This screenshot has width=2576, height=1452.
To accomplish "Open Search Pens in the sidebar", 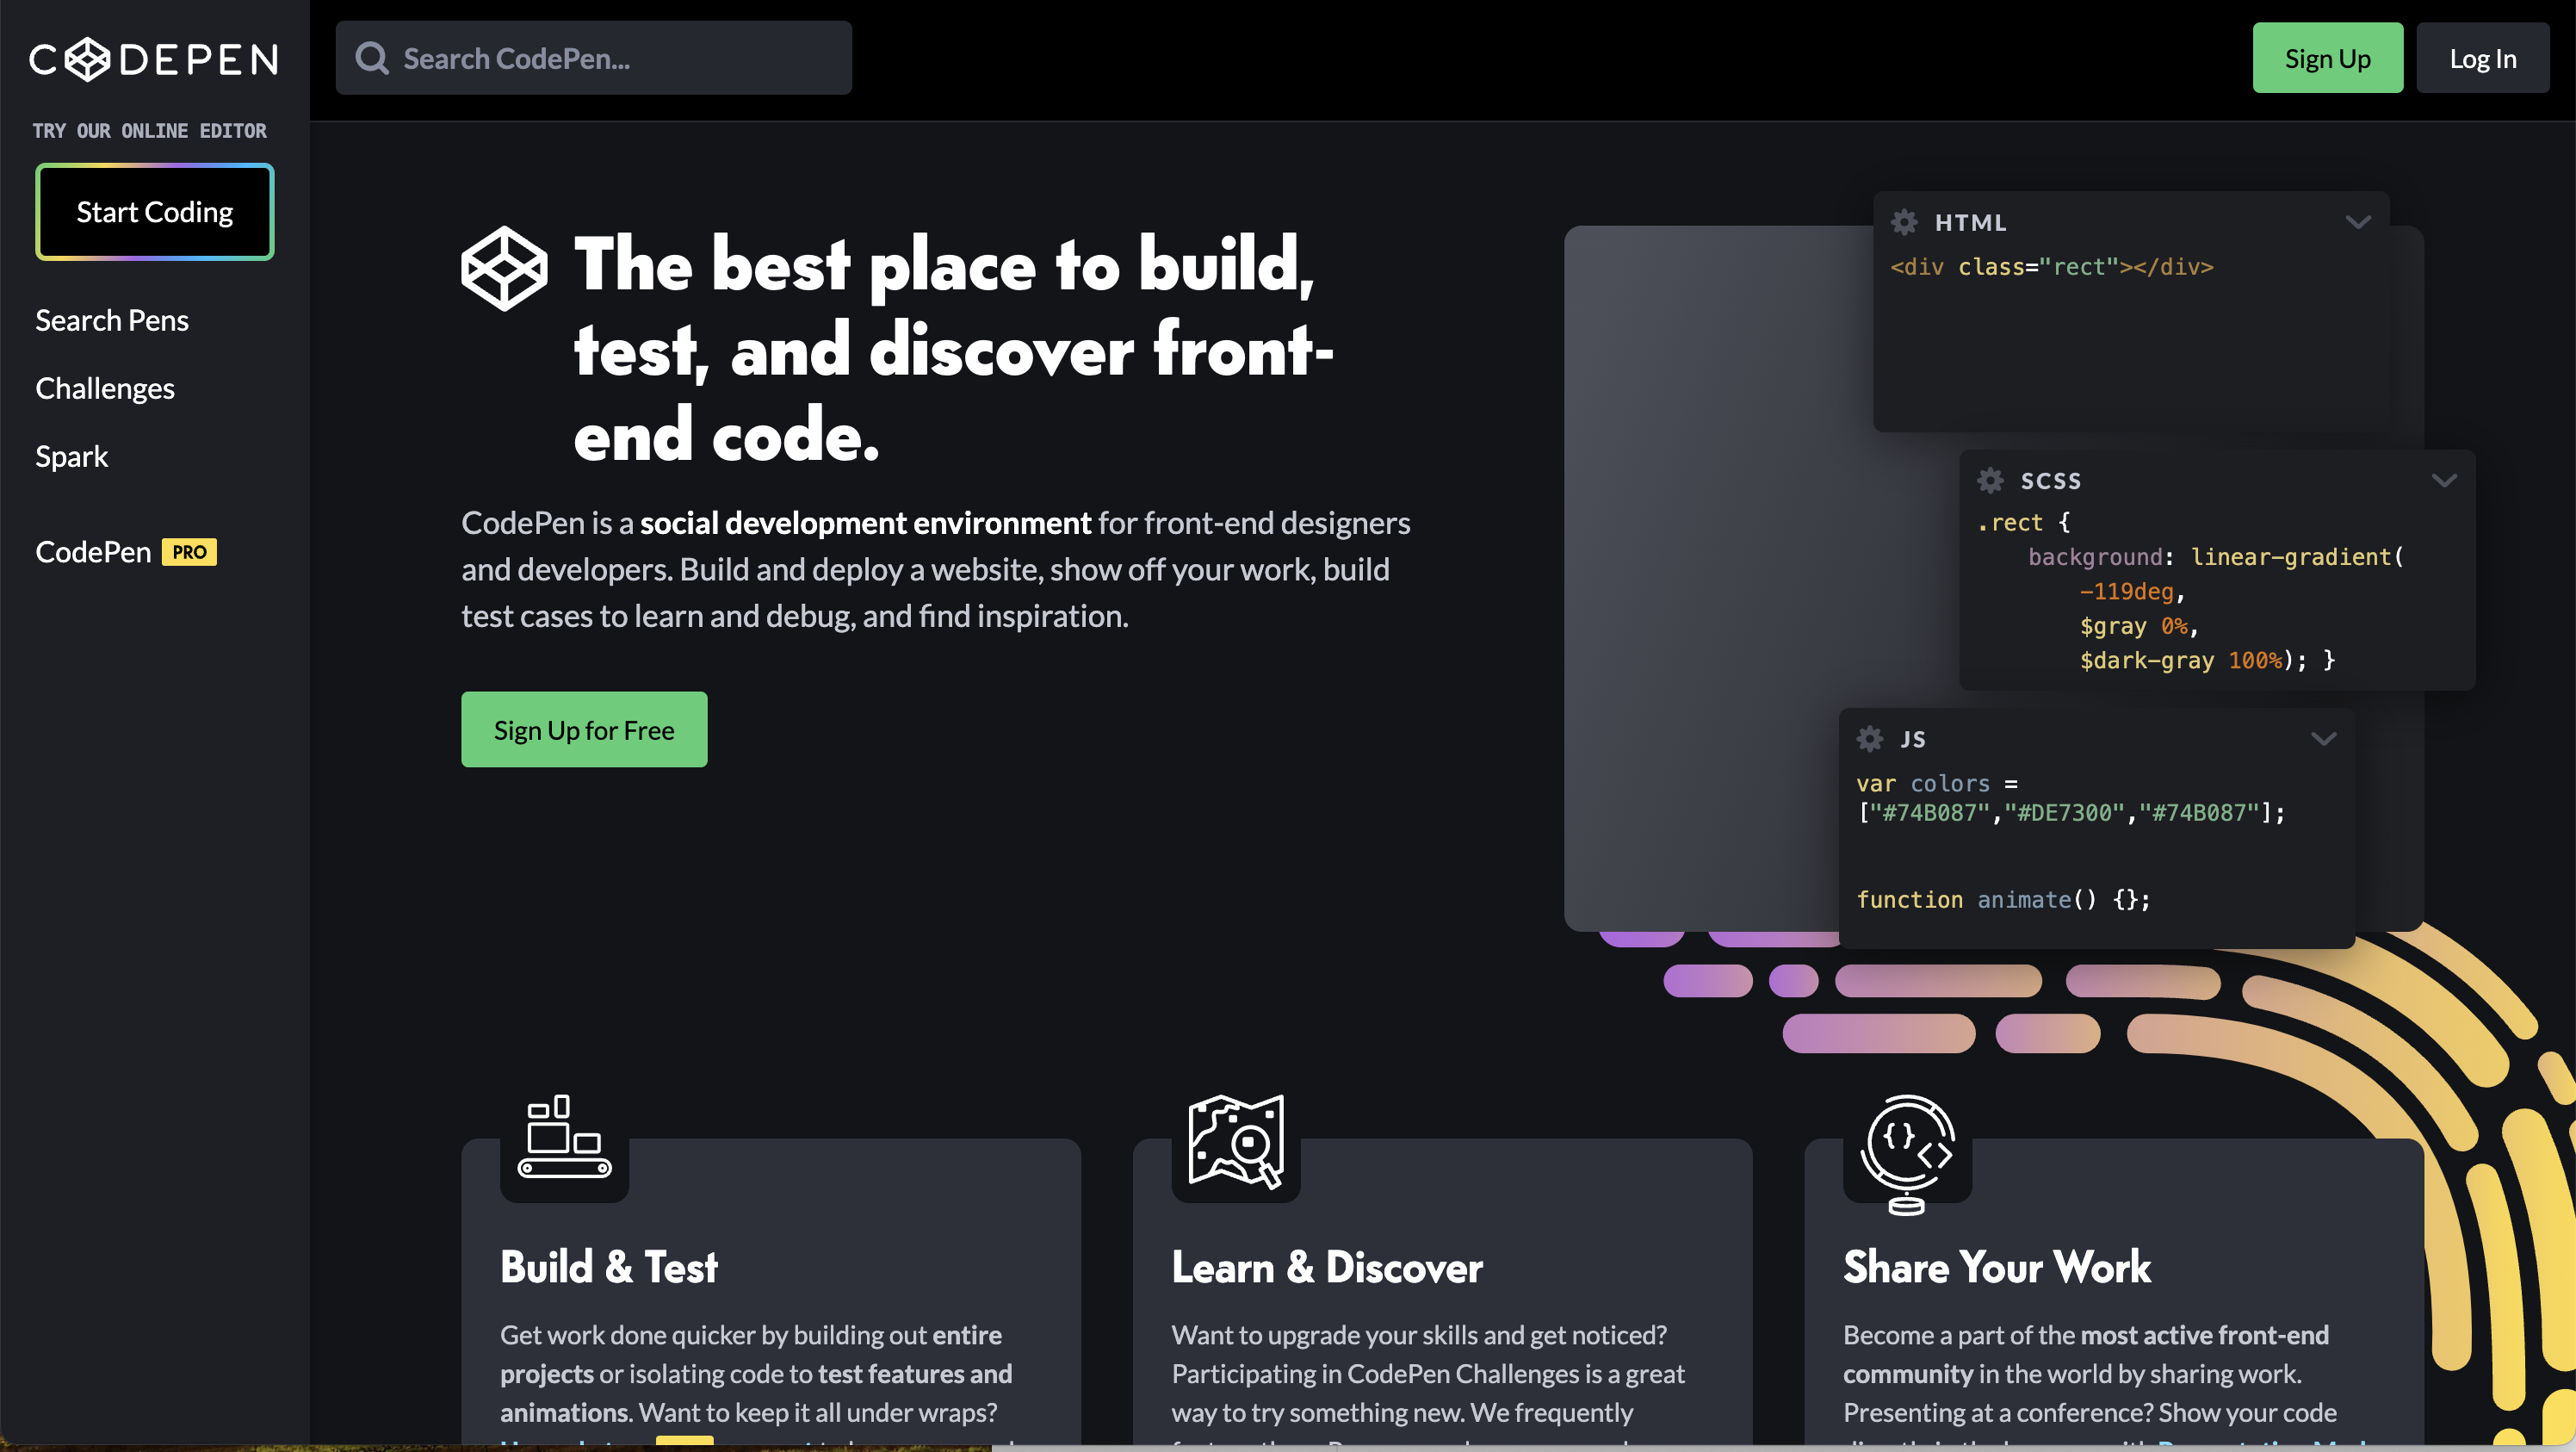I will [112, 320].
